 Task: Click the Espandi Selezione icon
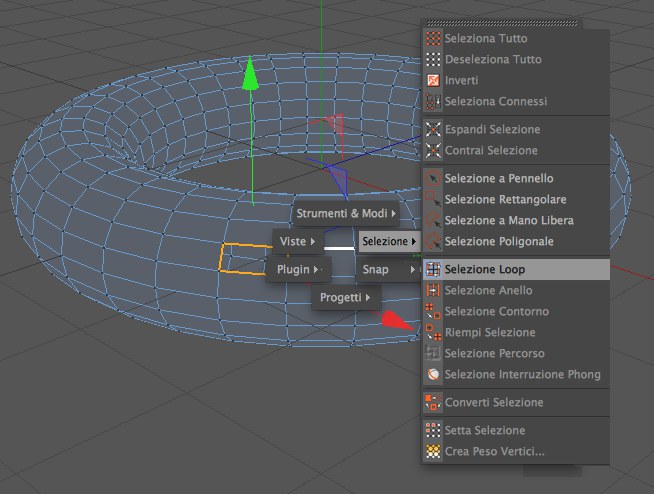433,129
